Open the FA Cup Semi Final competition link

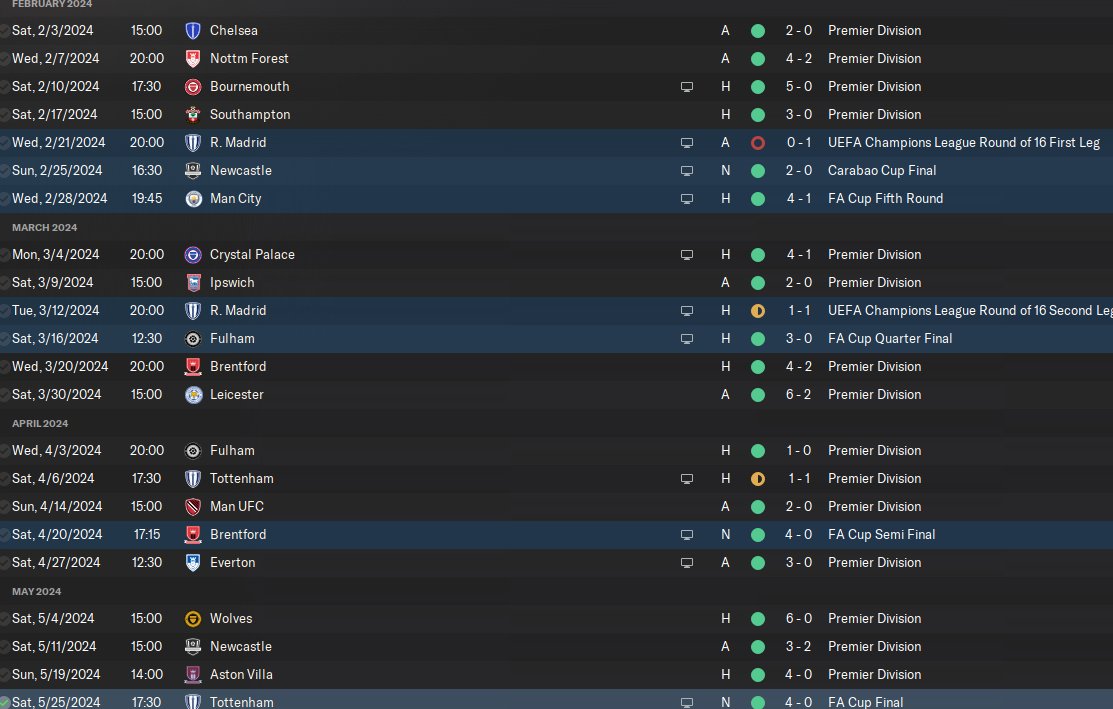(881, 535)
